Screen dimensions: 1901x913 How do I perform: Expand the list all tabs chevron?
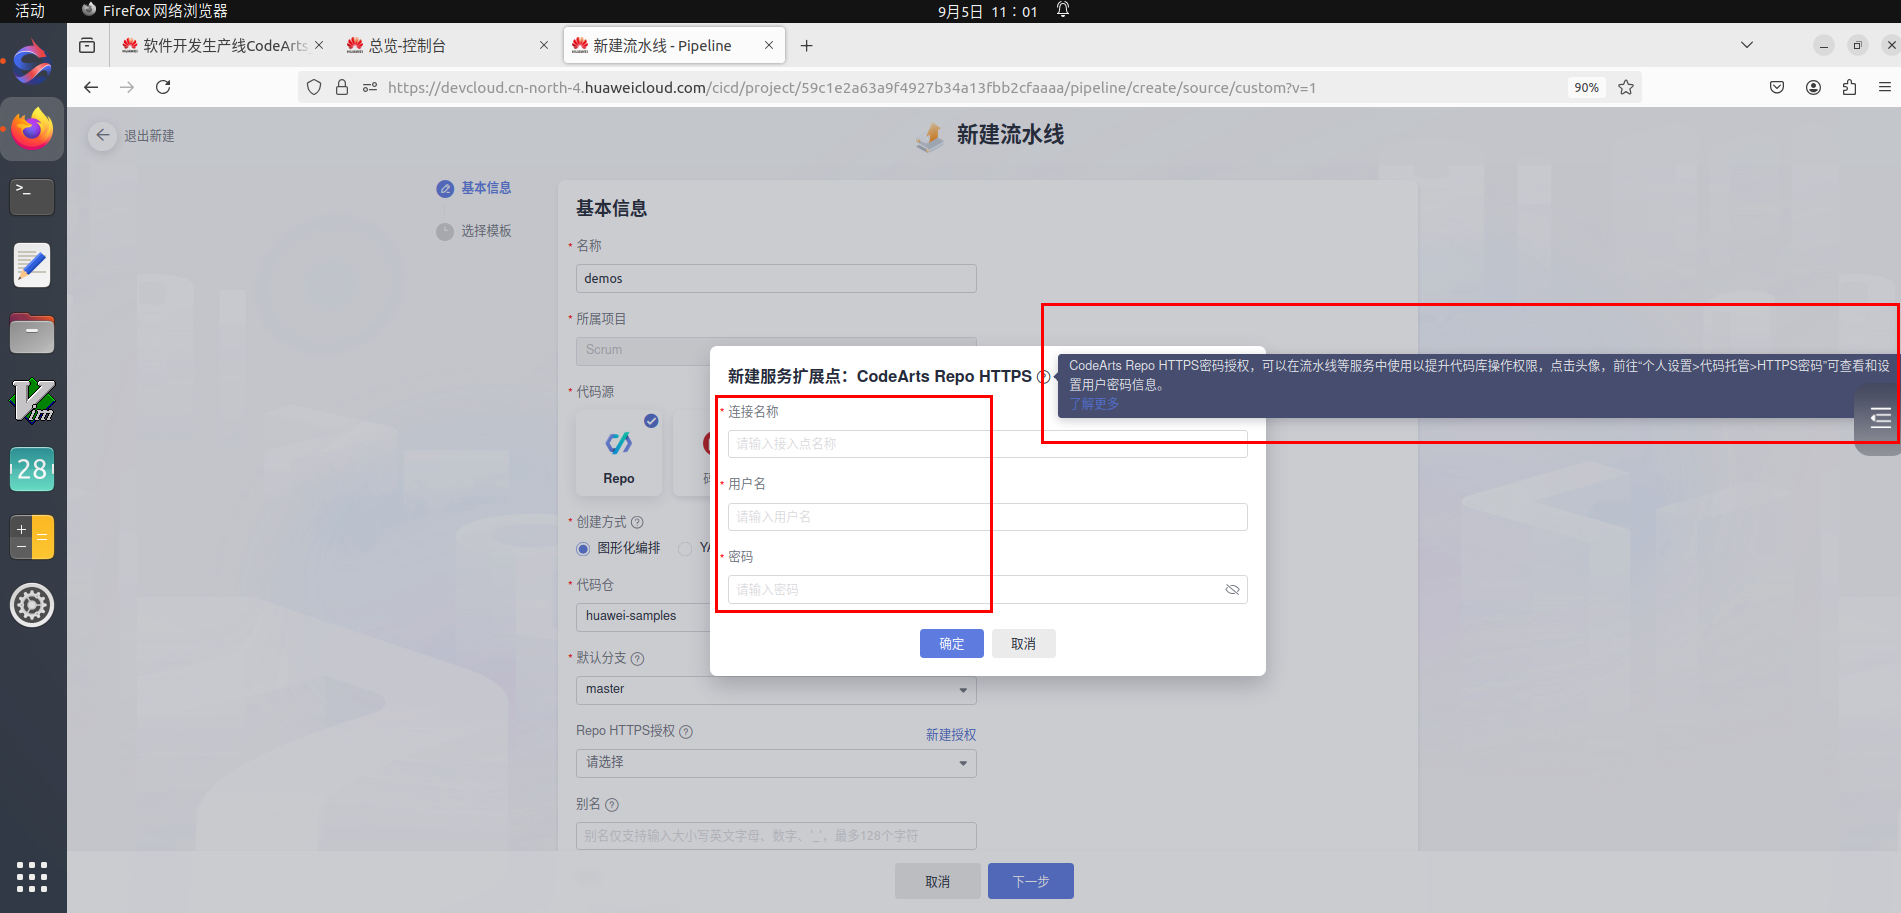(x=1747, y=45)
